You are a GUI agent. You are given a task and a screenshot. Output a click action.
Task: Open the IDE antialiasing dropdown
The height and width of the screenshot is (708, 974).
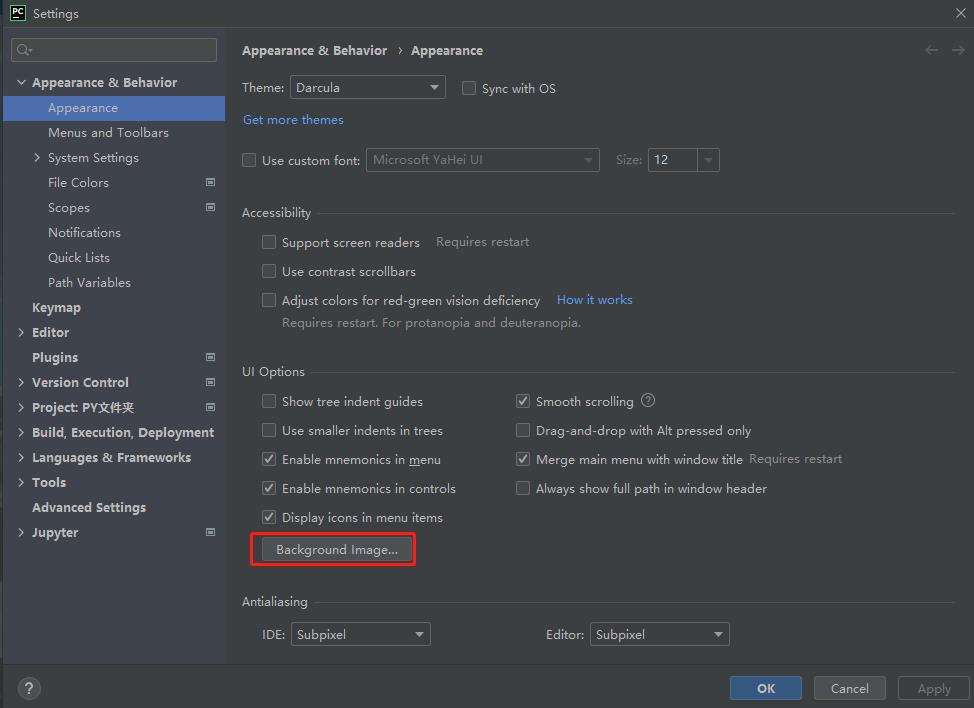point(360,634)
